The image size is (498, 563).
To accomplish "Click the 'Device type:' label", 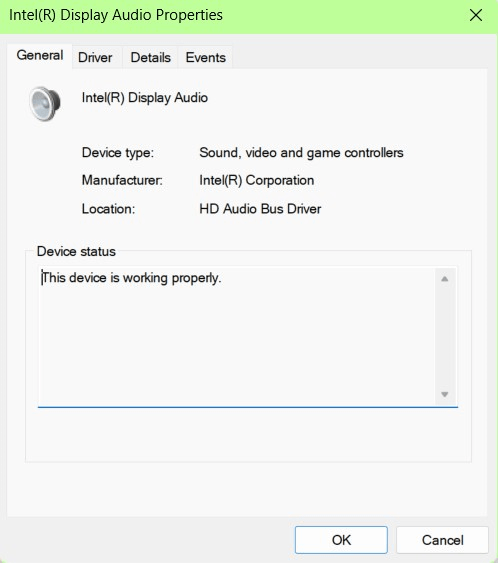I will click(x=118, y=153).
